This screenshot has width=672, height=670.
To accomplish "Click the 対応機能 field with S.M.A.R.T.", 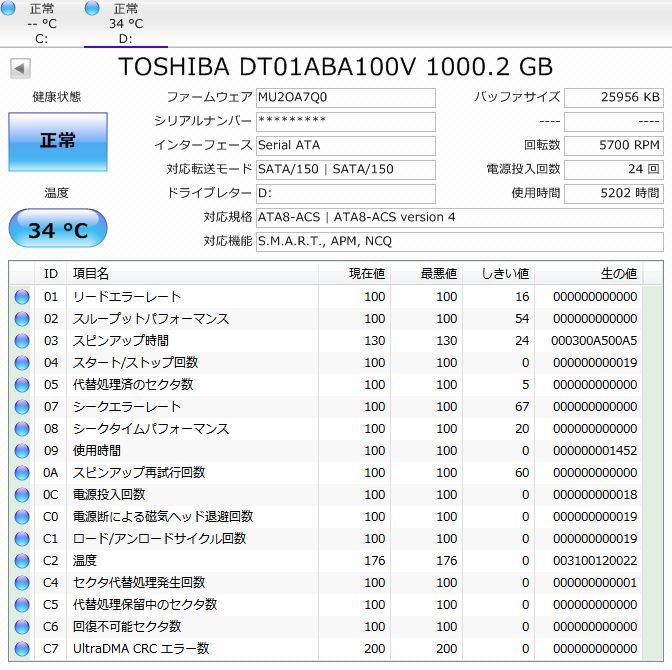I will [459, 242].
